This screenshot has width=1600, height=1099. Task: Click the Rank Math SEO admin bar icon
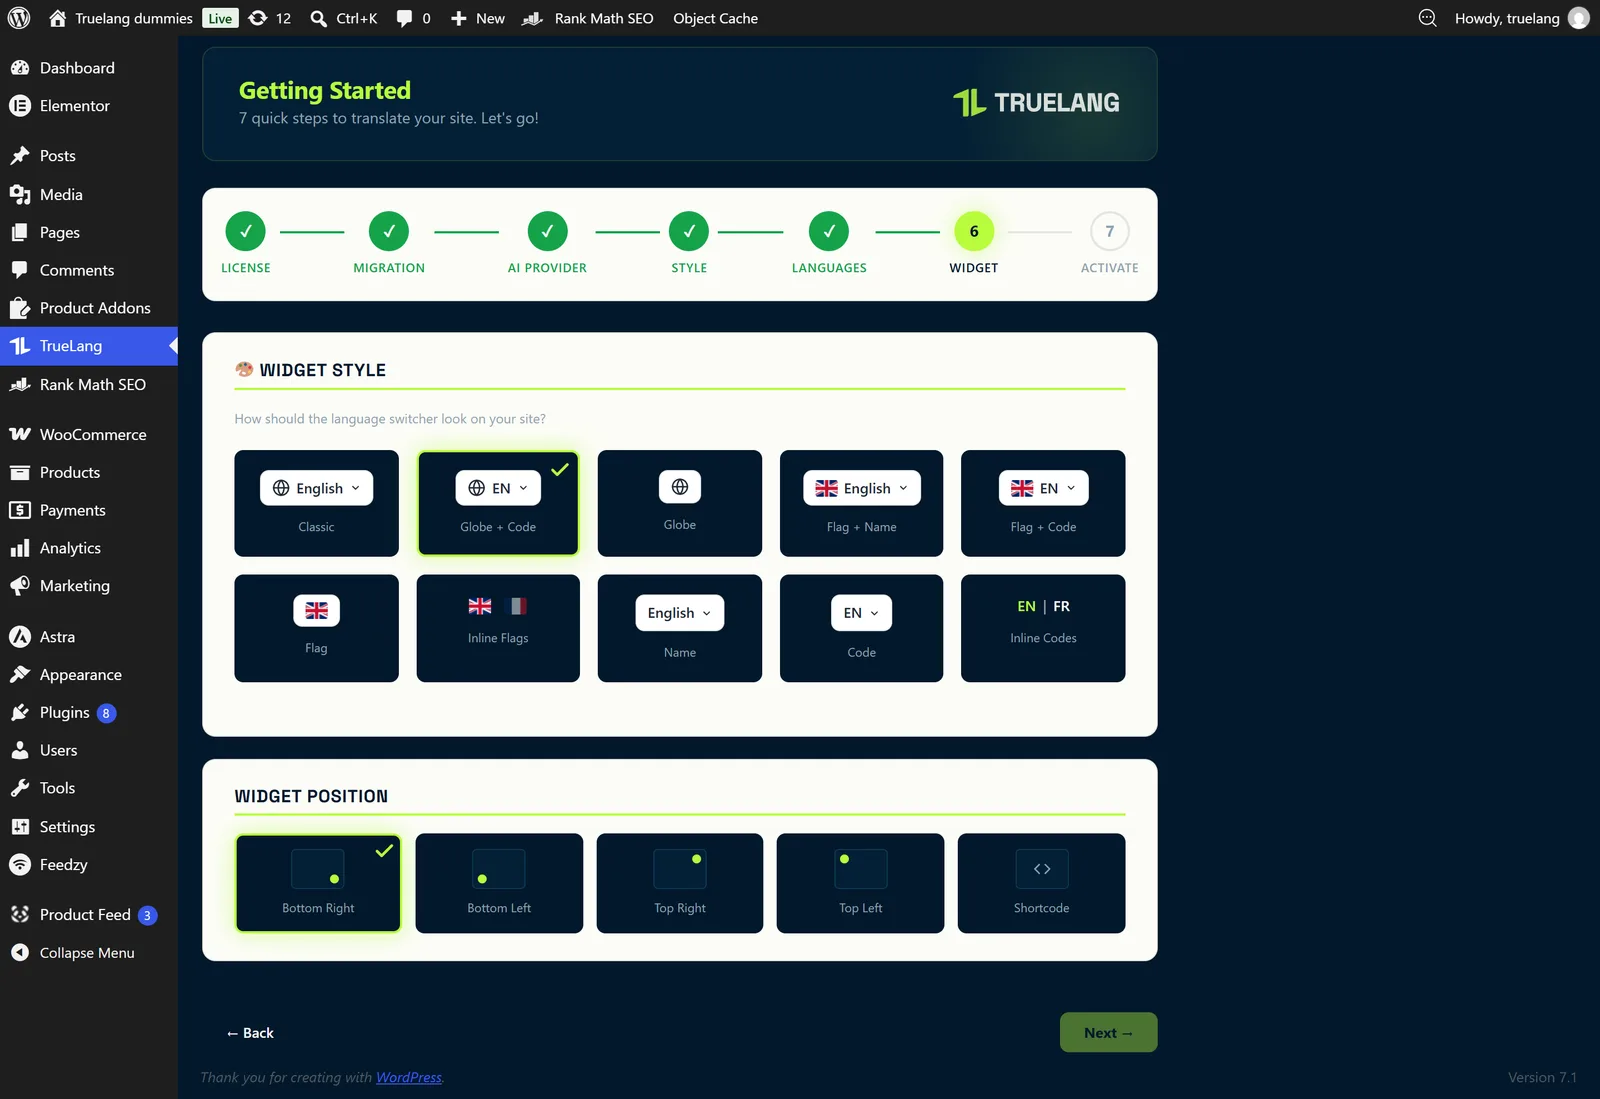533,18
